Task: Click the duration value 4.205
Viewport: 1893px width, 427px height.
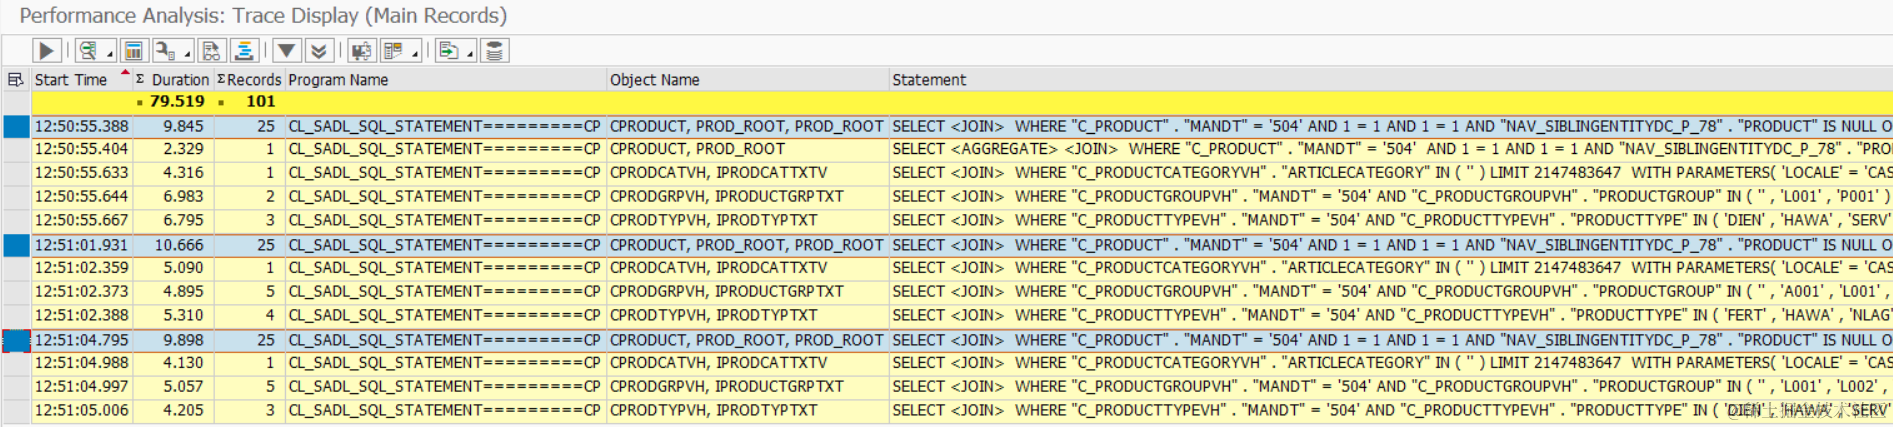Action: point(183,410)
